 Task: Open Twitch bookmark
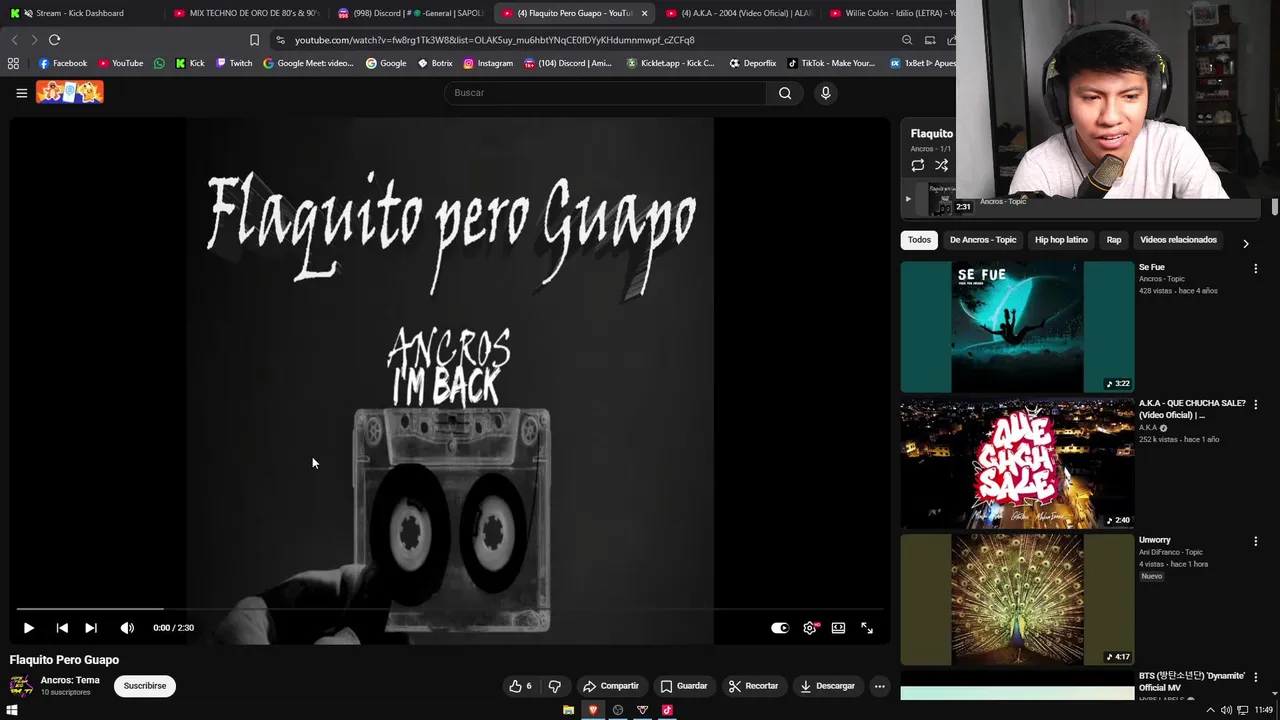pyautogui.click(x=235, y=63)
